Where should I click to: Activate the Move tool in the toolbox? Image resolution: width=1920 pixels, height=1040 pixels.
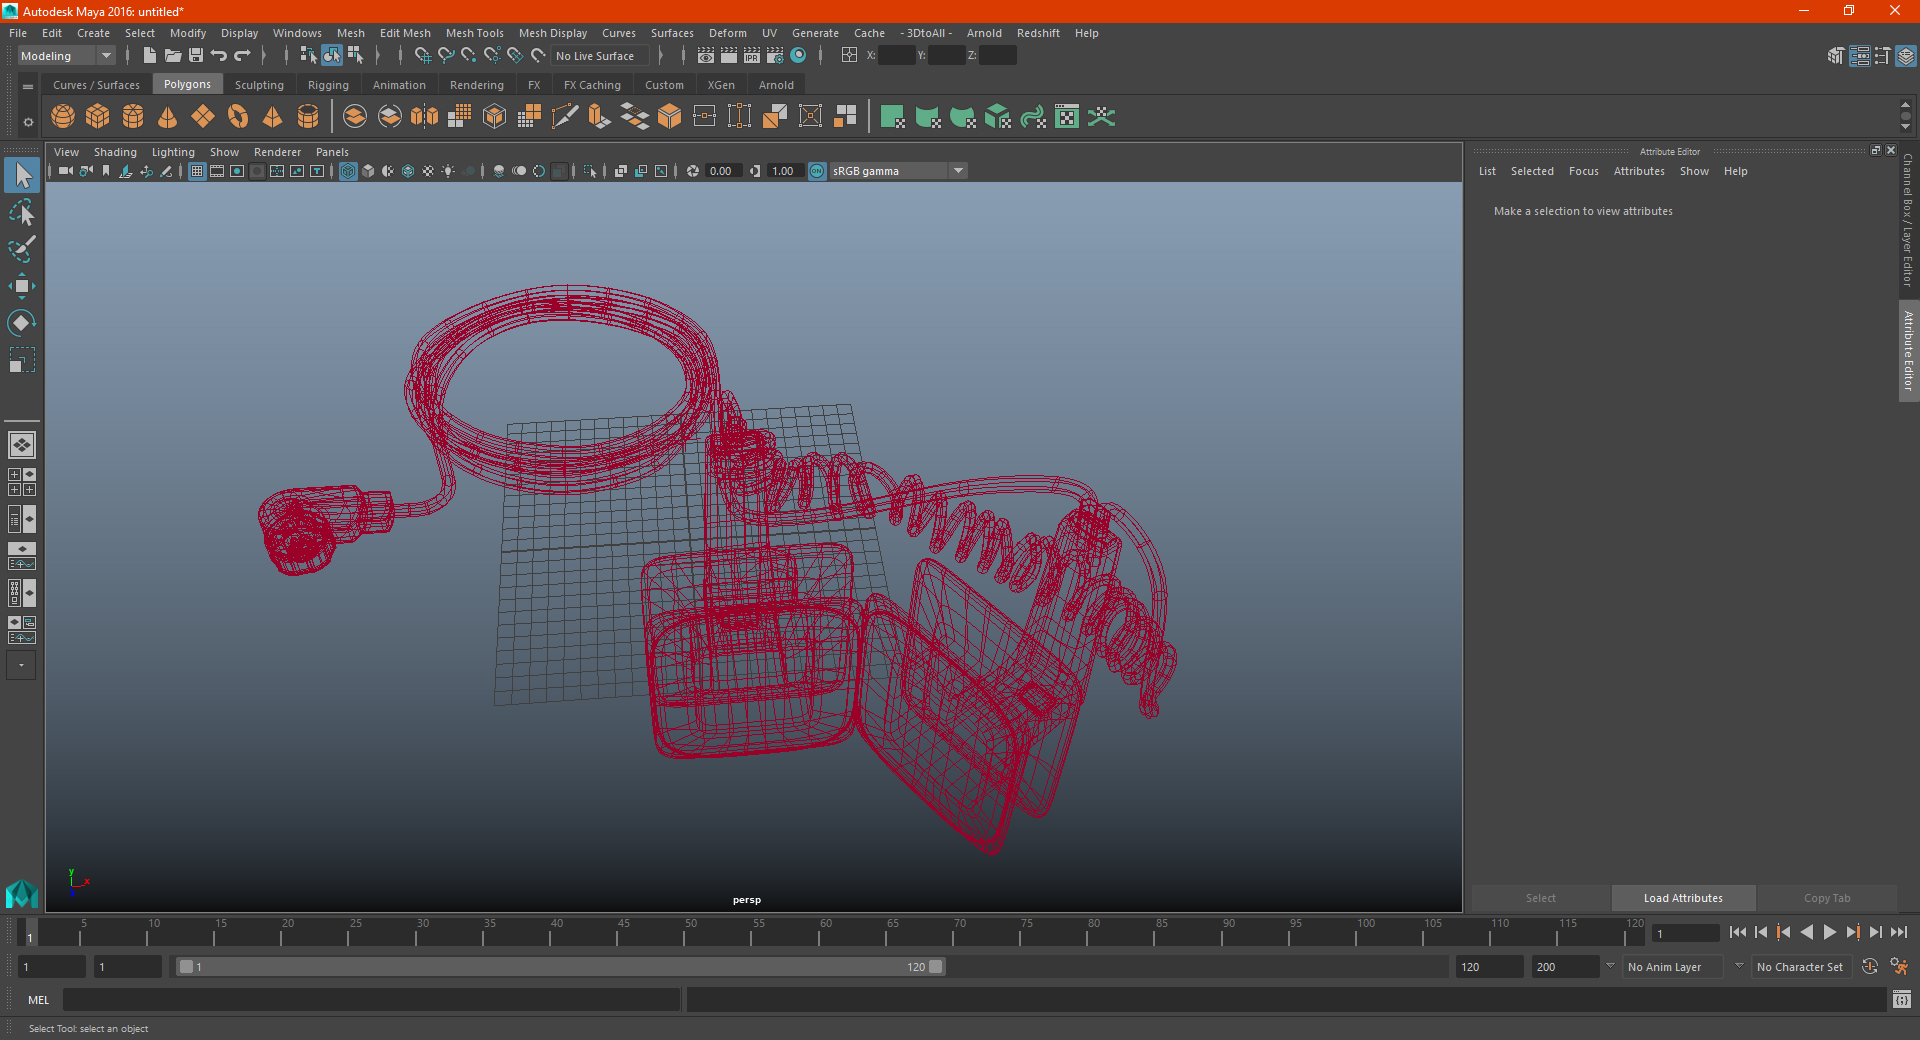[21, 286]
